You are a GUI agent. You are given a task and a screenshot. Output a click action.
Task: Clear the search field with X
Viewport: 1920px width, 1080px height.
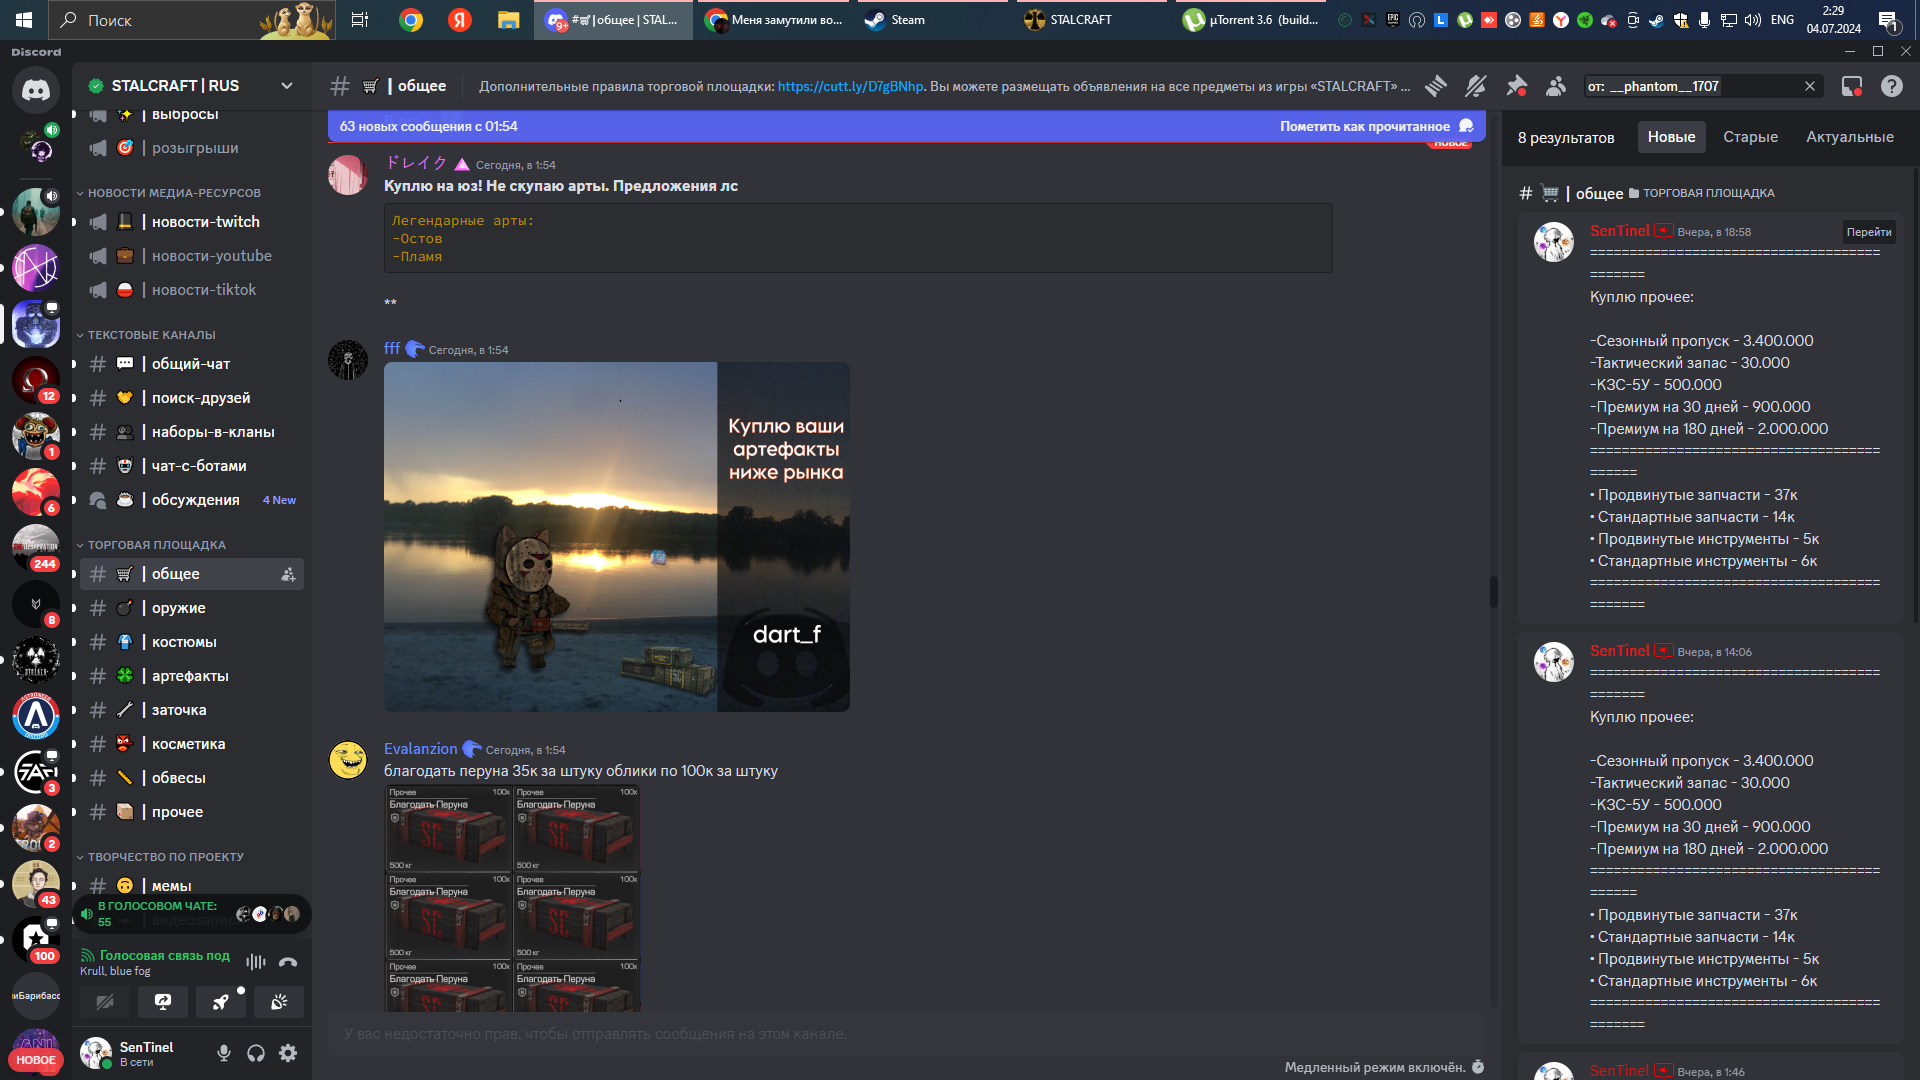(1810, 86)
